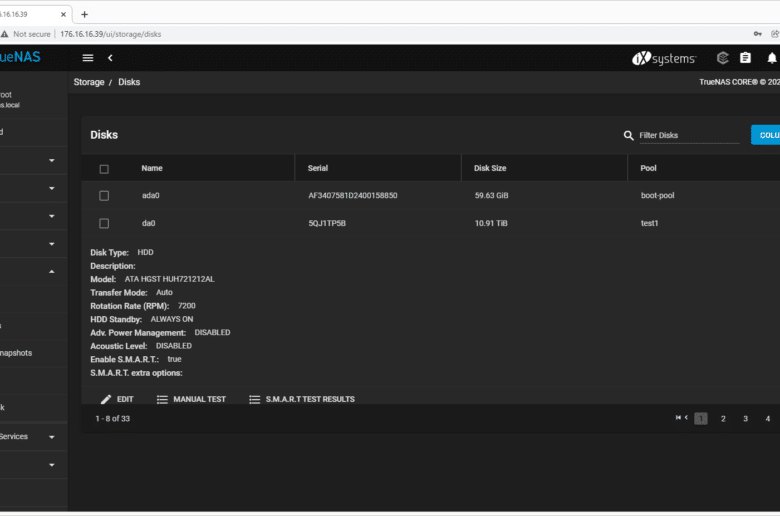Screen dimensions: 780x516
Task: Select the da0 disk name
Action: point(148,223)
